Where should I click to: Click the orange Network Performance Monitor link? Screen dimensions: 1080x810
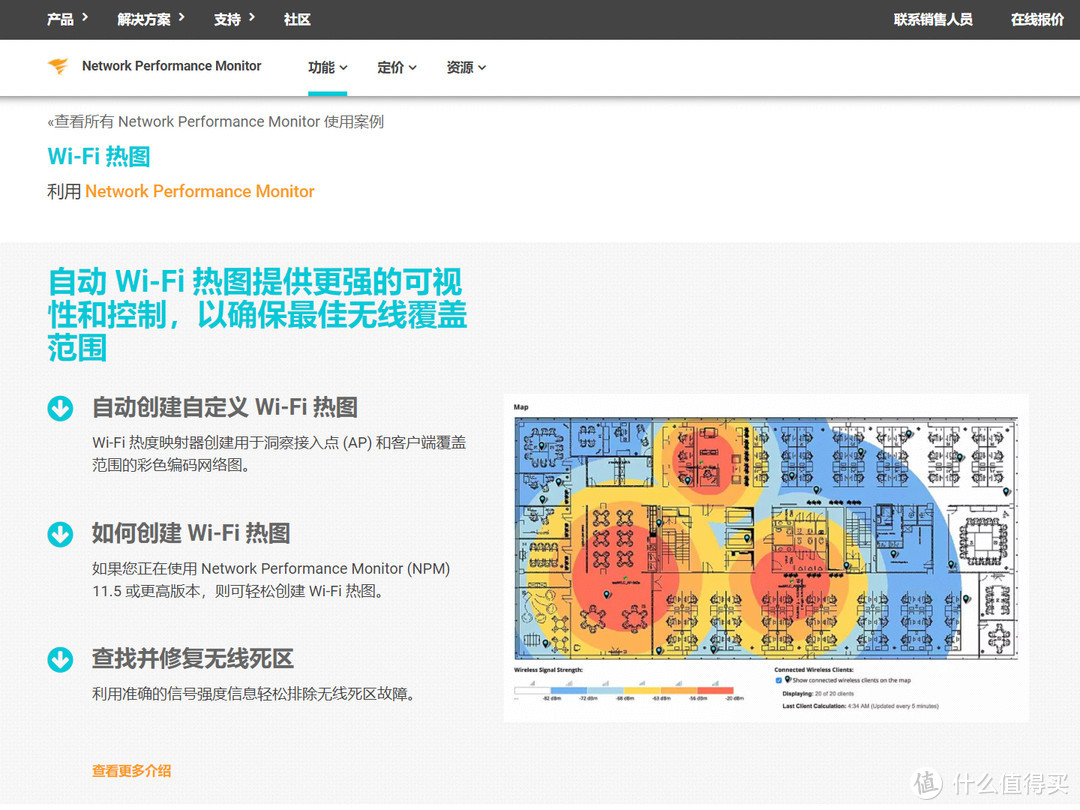(199, 191)
